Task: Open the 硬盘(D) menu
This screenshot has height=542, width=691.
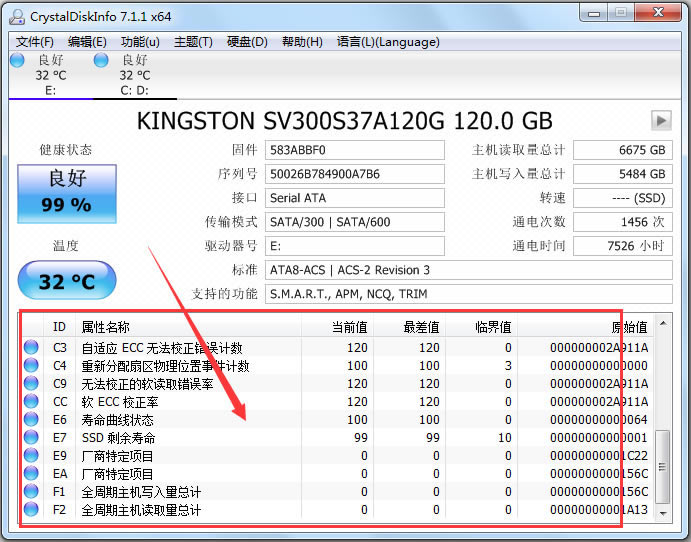Action: tap(247, 42)
